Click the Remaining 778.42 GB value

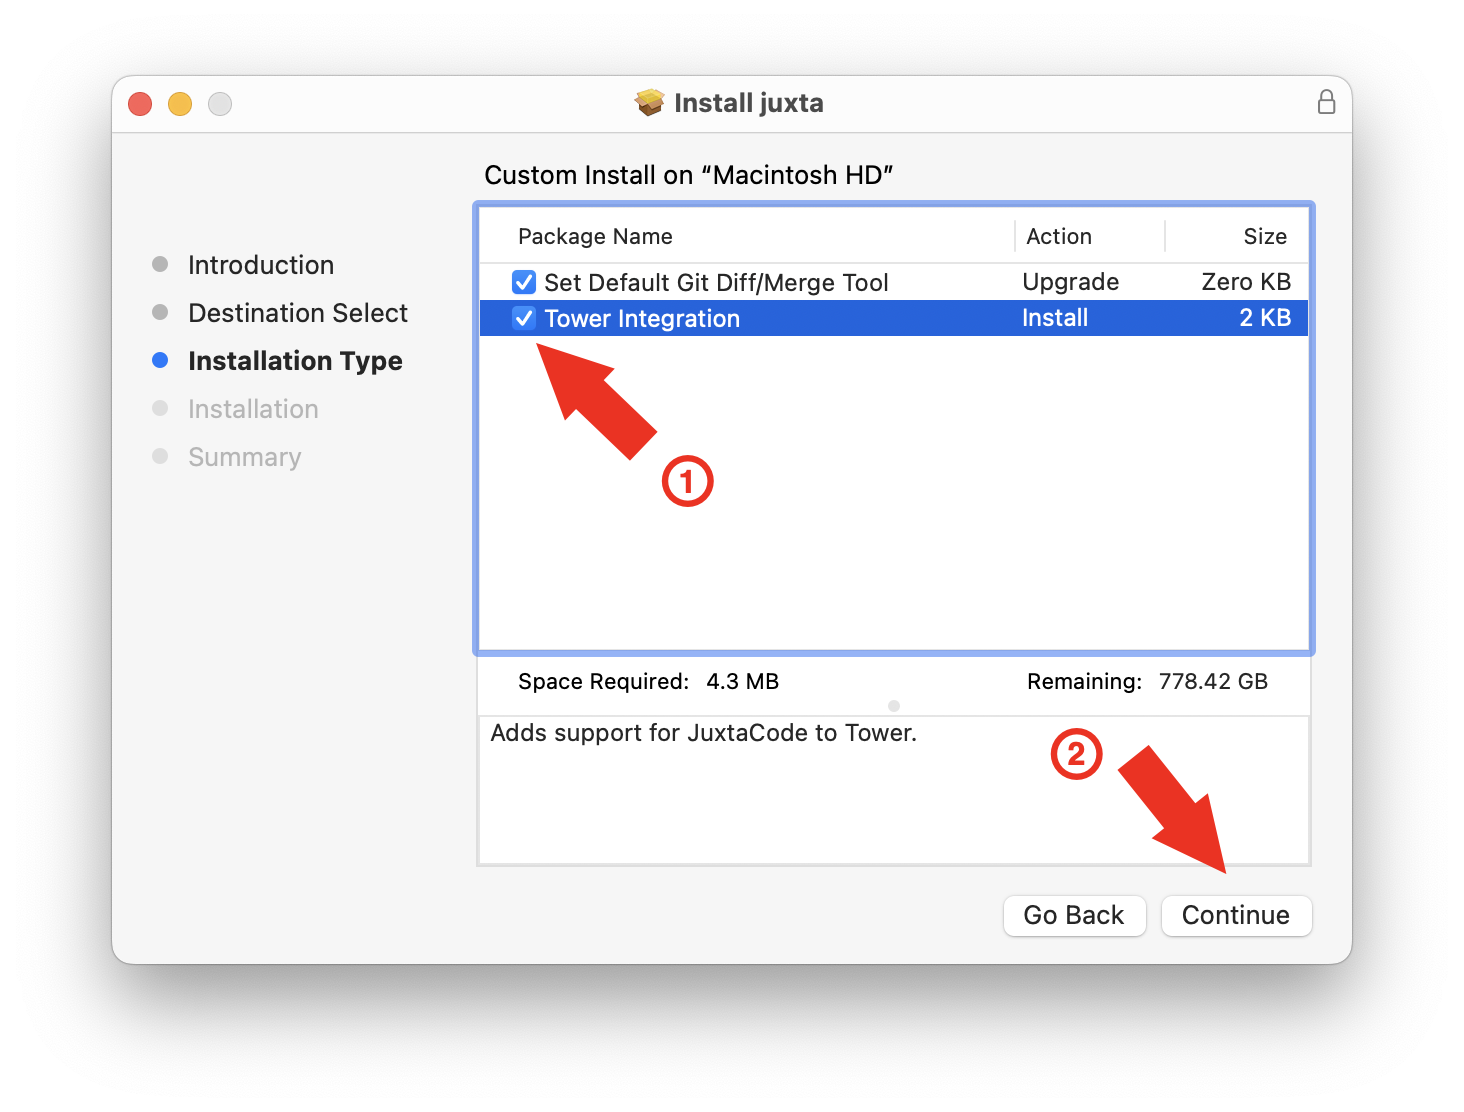(1213, 681)
